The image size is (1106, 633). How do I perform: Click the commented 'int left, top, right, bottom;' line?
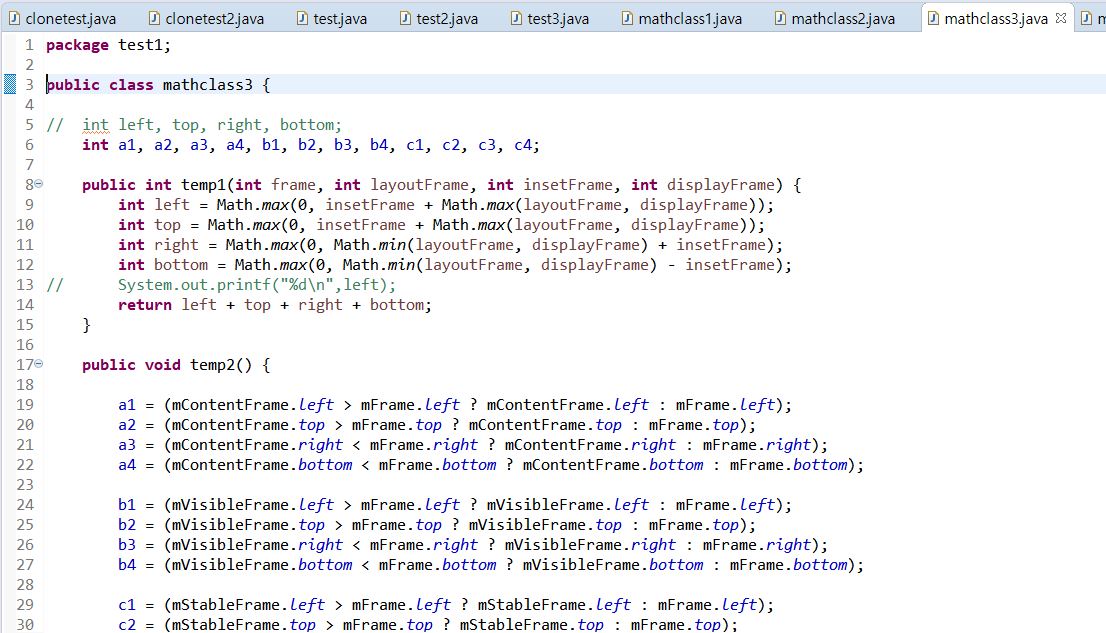(x=194, y=125)
